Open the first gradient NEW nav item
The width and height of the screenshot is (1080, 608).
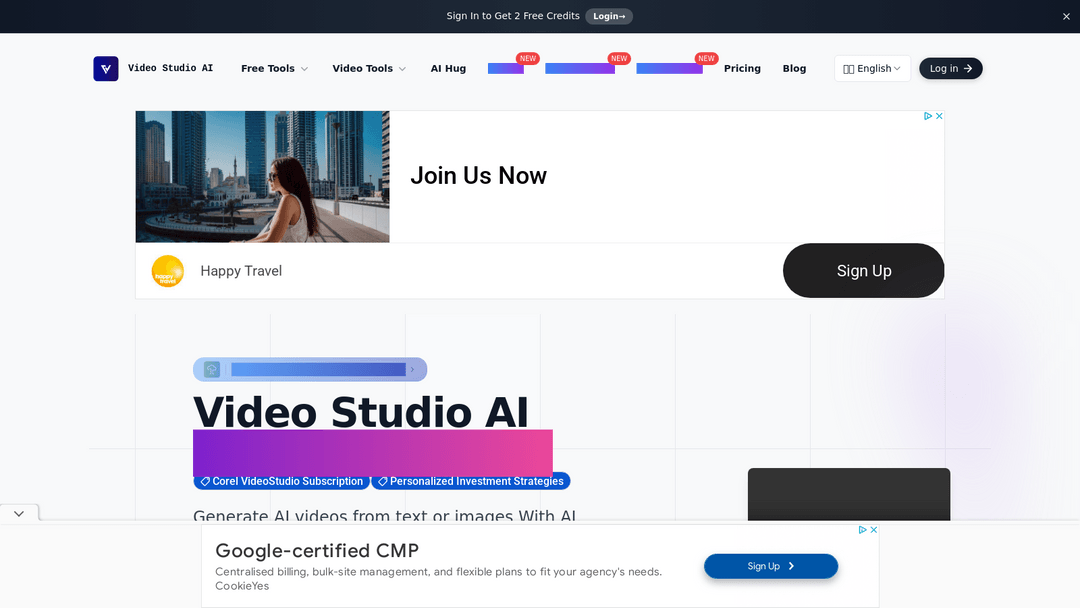(x=506, y=68)
